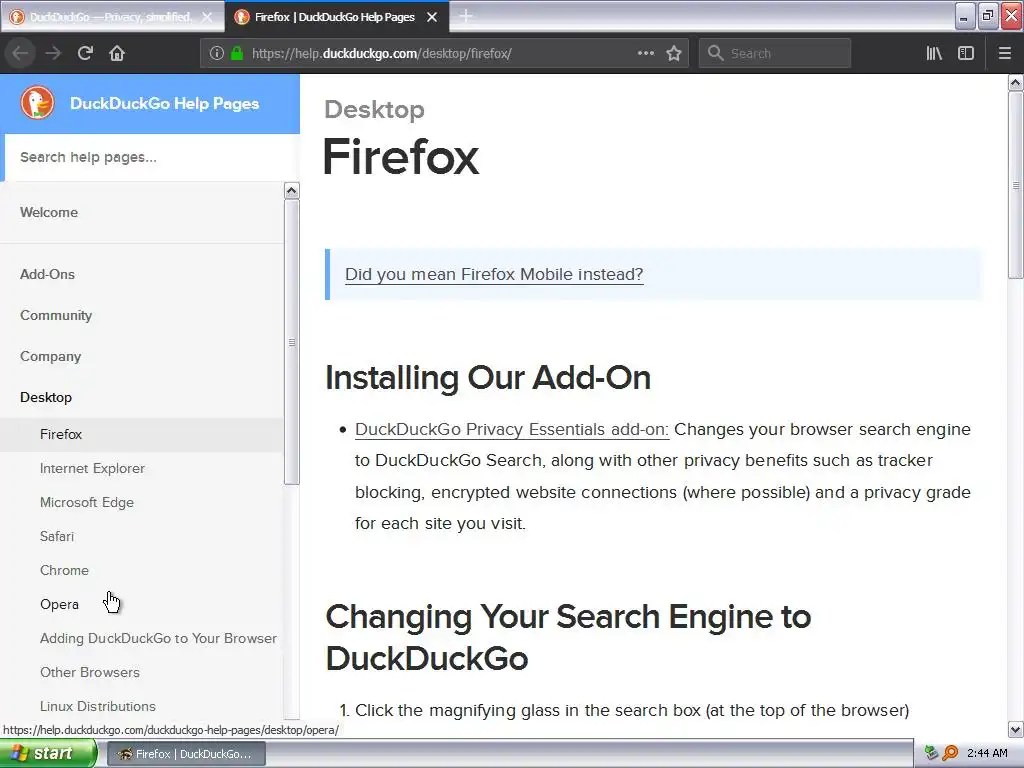Close the DuckDuckGo Privacy simplified tab
Viewport: 1024px width, 768px height.
pos(207,17)
